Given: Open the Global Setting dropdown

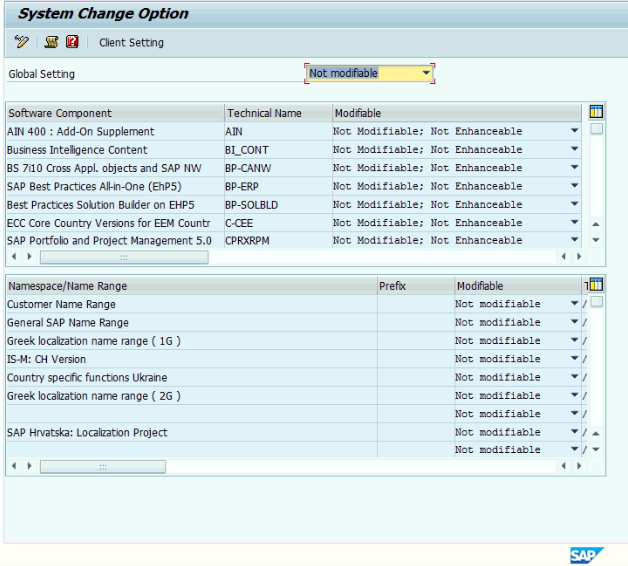Looking at the screenshot, I should [x=426, y=73].
